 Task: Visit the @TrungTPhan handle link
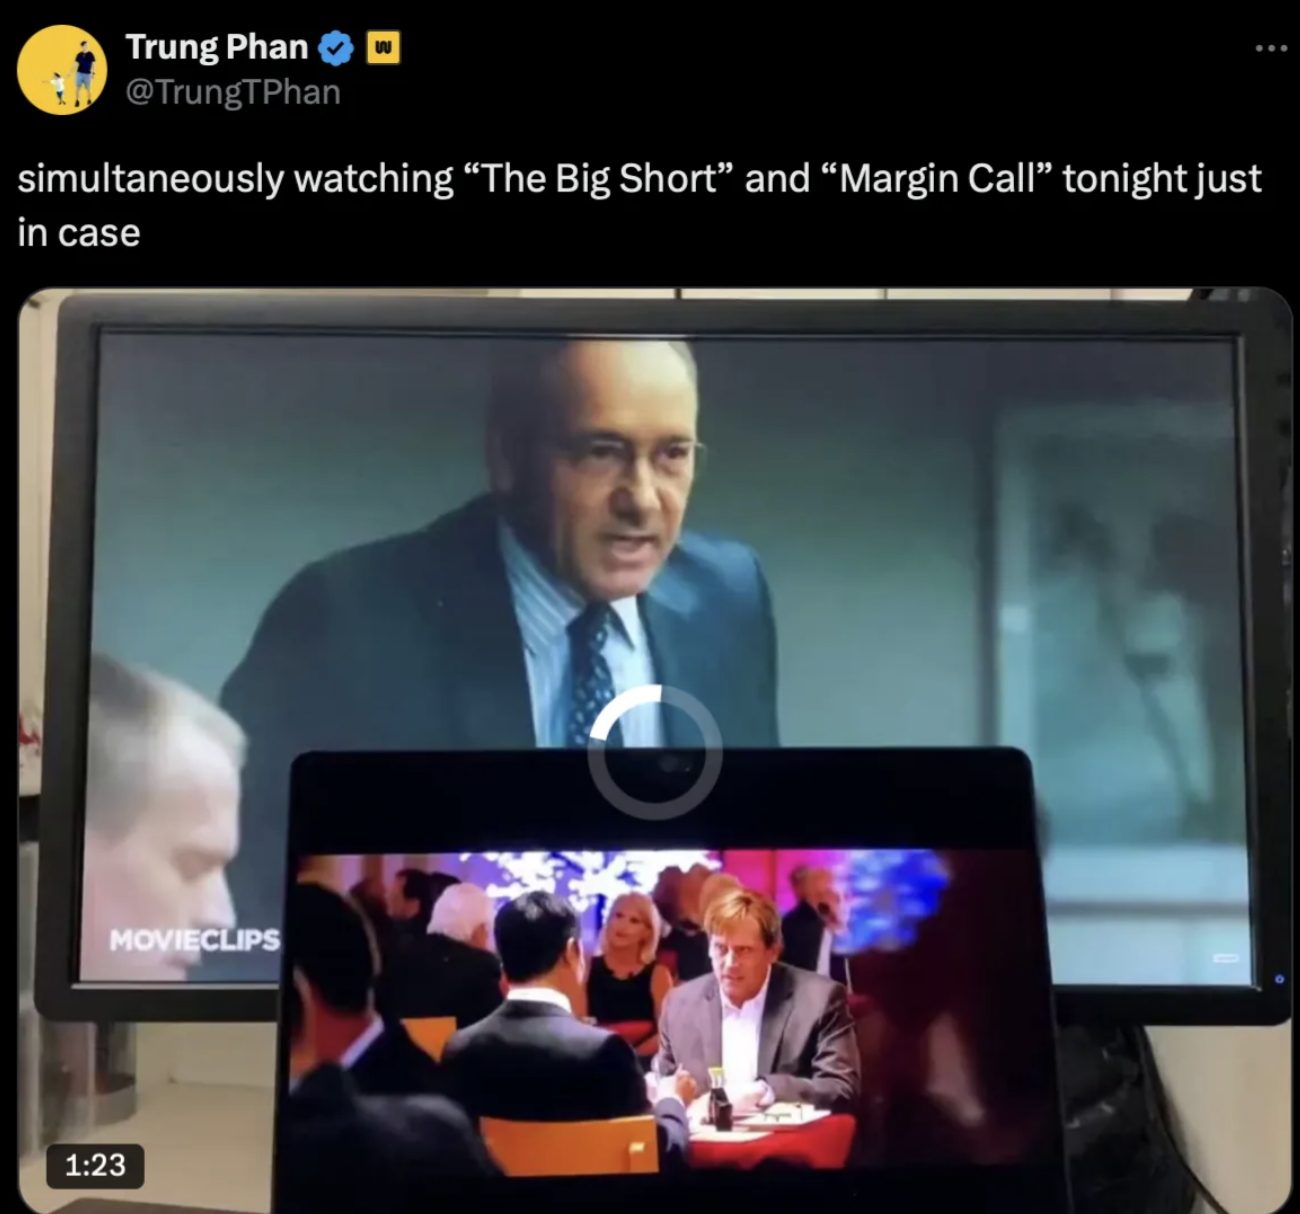pos(233,92)
